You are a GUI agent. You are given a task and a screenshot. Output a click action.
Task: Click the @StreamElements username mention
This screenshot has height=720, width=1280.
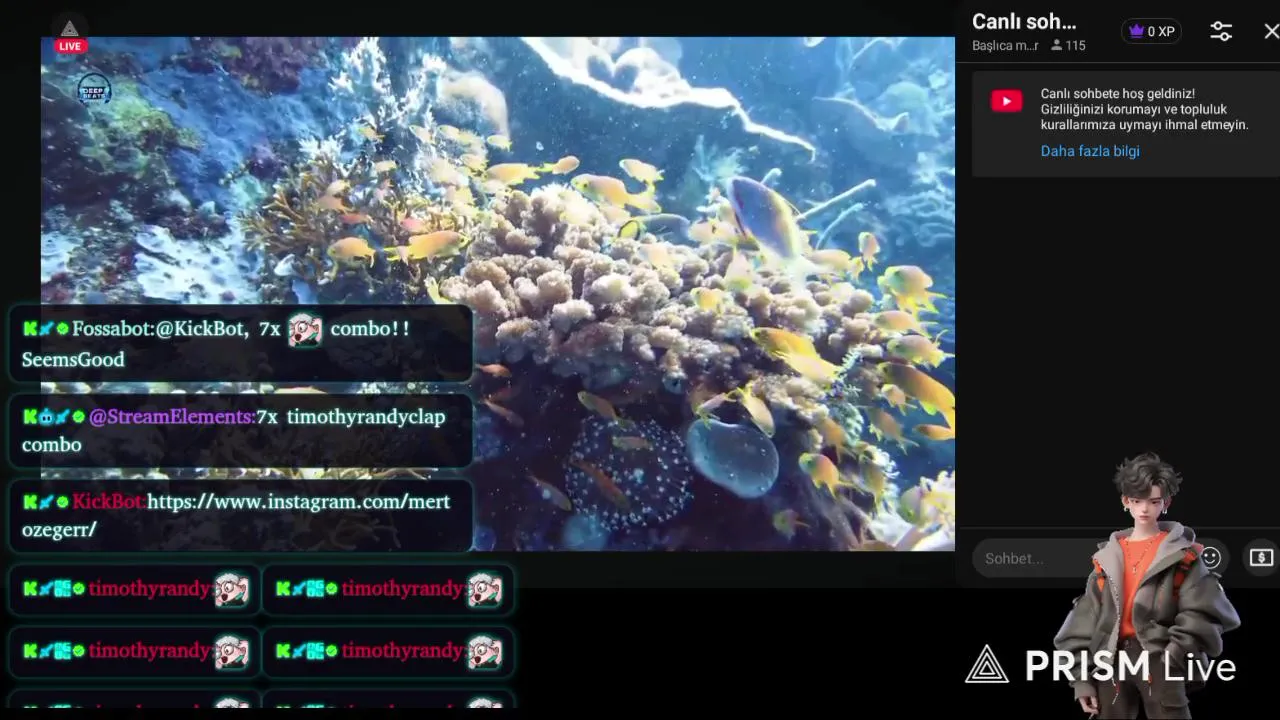point(171,417)
